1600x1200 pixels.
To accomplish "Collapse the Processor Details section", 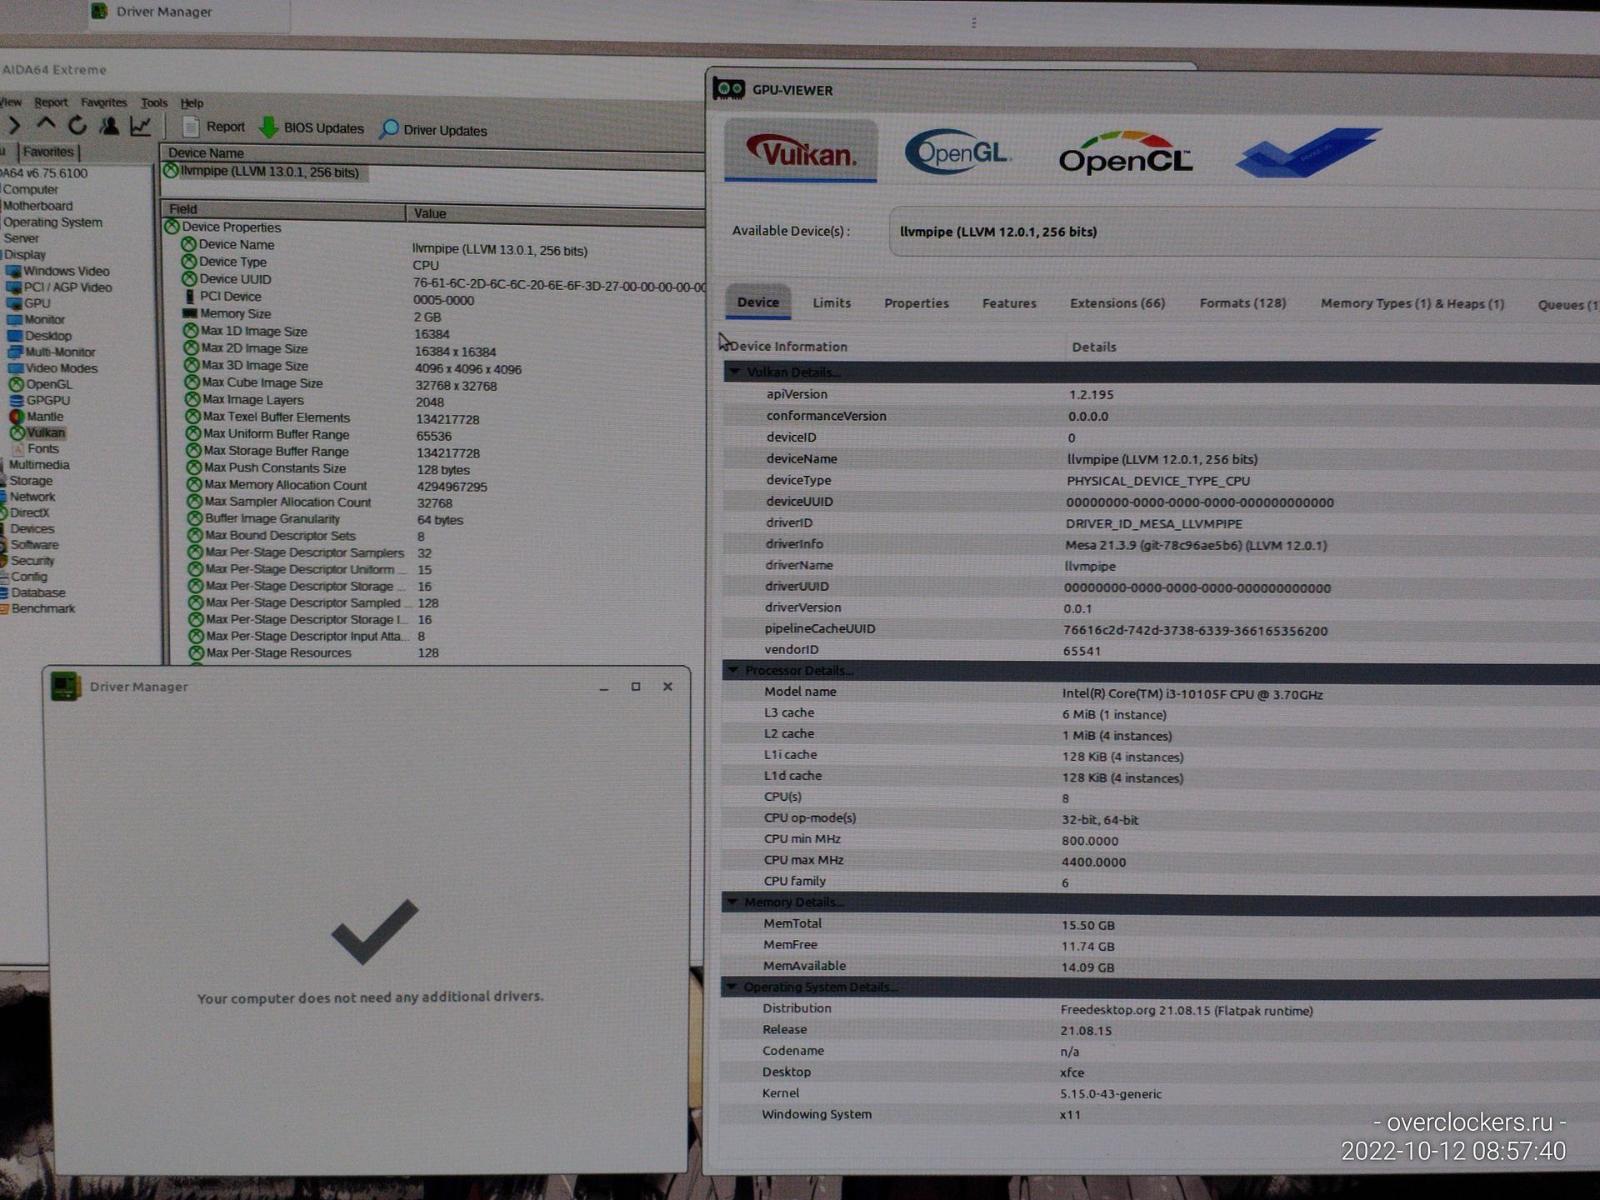I will (x=733, y=670).
